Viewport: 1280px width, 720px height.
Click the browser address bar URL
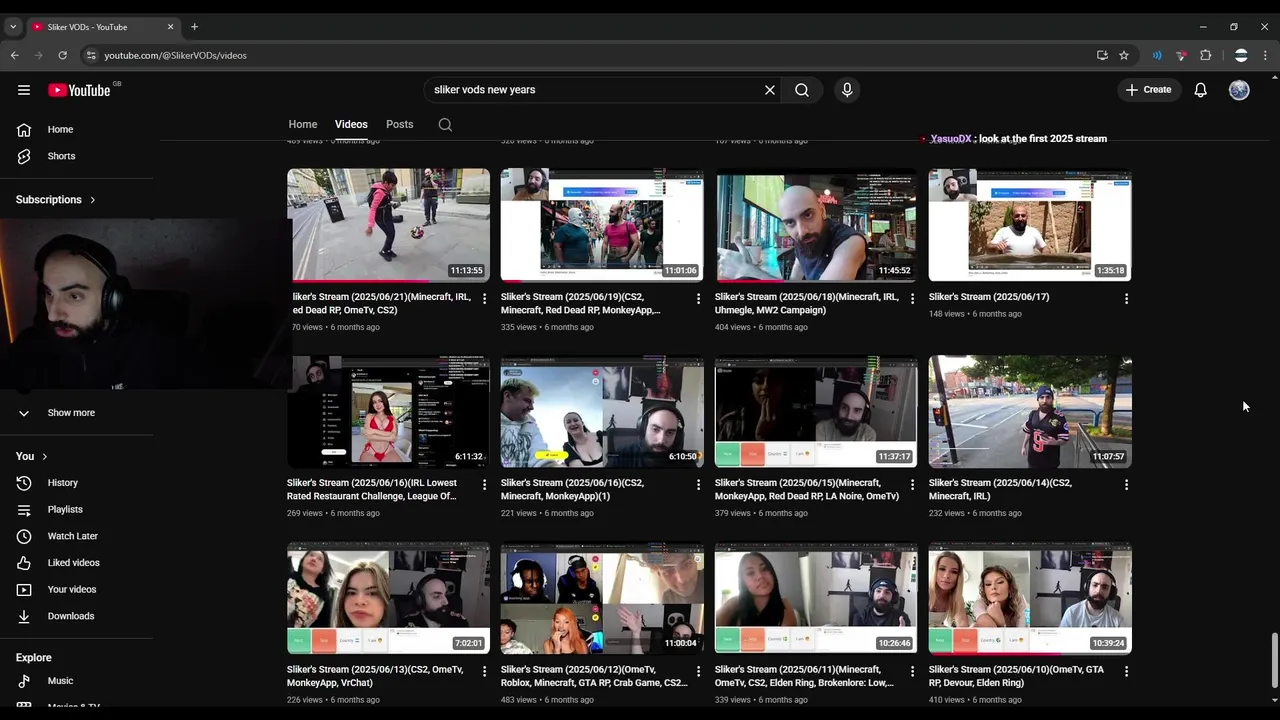[176, 55]
